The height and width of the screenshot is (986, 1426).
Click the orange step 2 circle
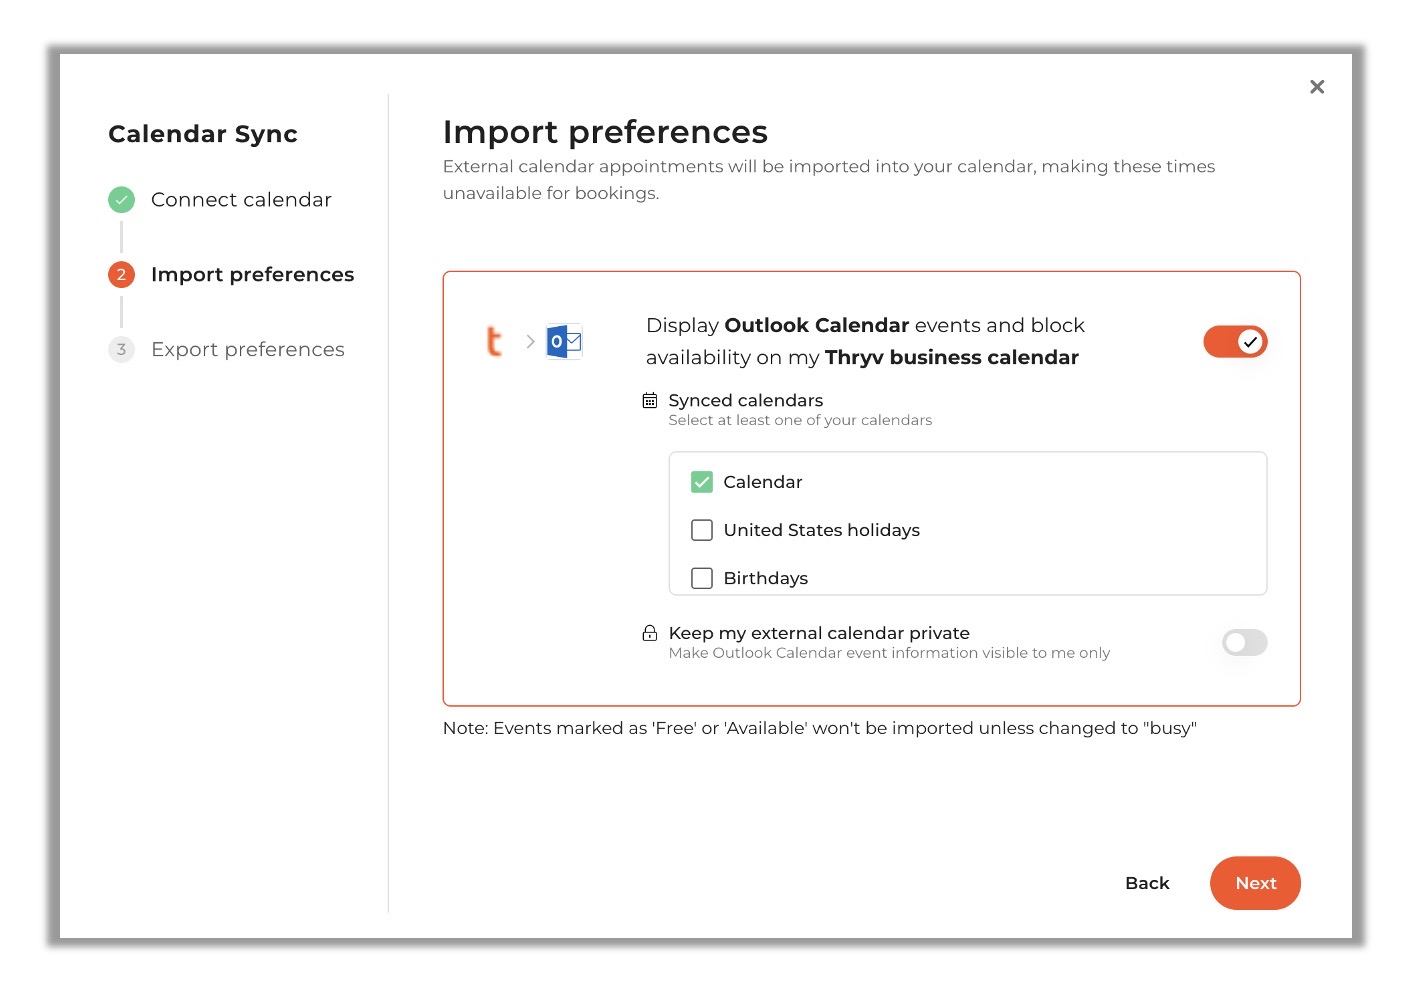pyautogui.click(x=121, y=274)
